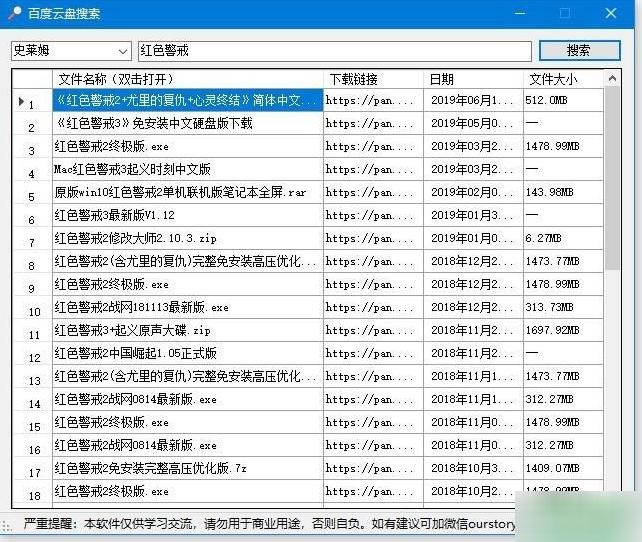Screen dimensions: 642x542
Task: Click the 2019年01月0... date in row 7
Action: [x=473, y=238]
